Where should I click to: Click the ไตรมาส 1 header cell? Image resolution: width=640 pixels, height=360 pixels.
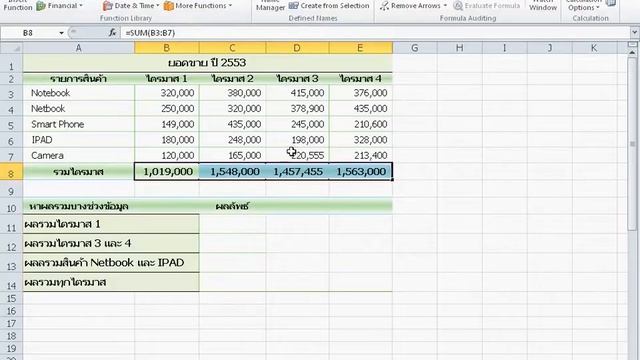167,78
